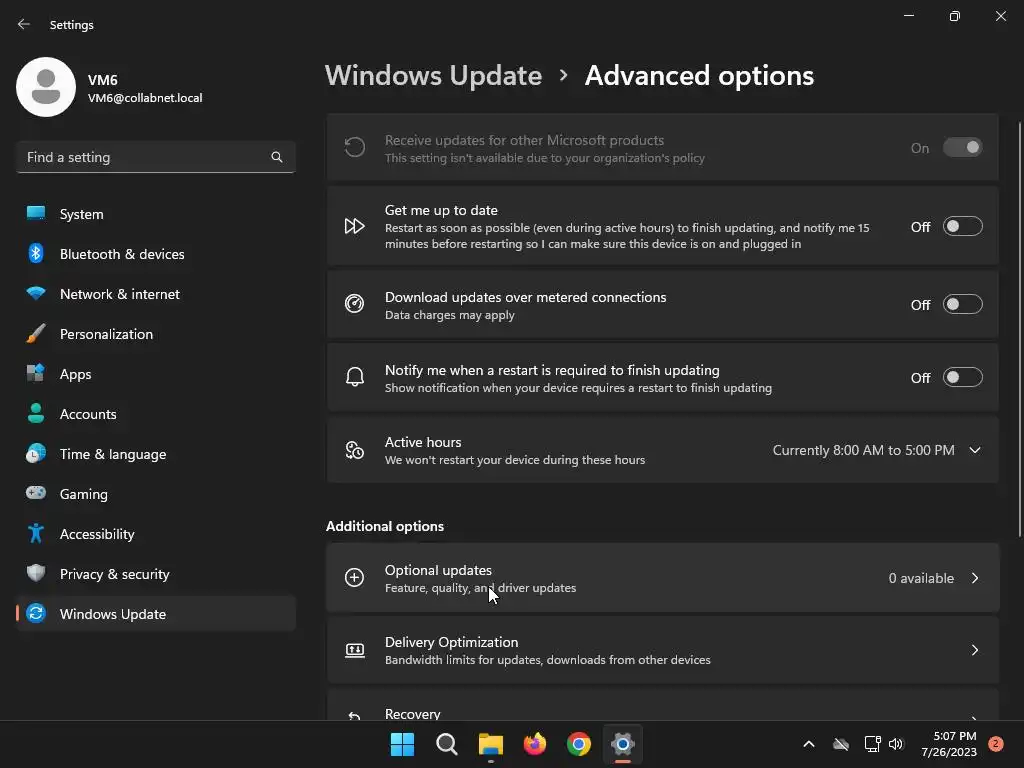This screenshot has width=1024, height=768.
Task: Click the bell icon beside restart notification
Action: point(355,377)
